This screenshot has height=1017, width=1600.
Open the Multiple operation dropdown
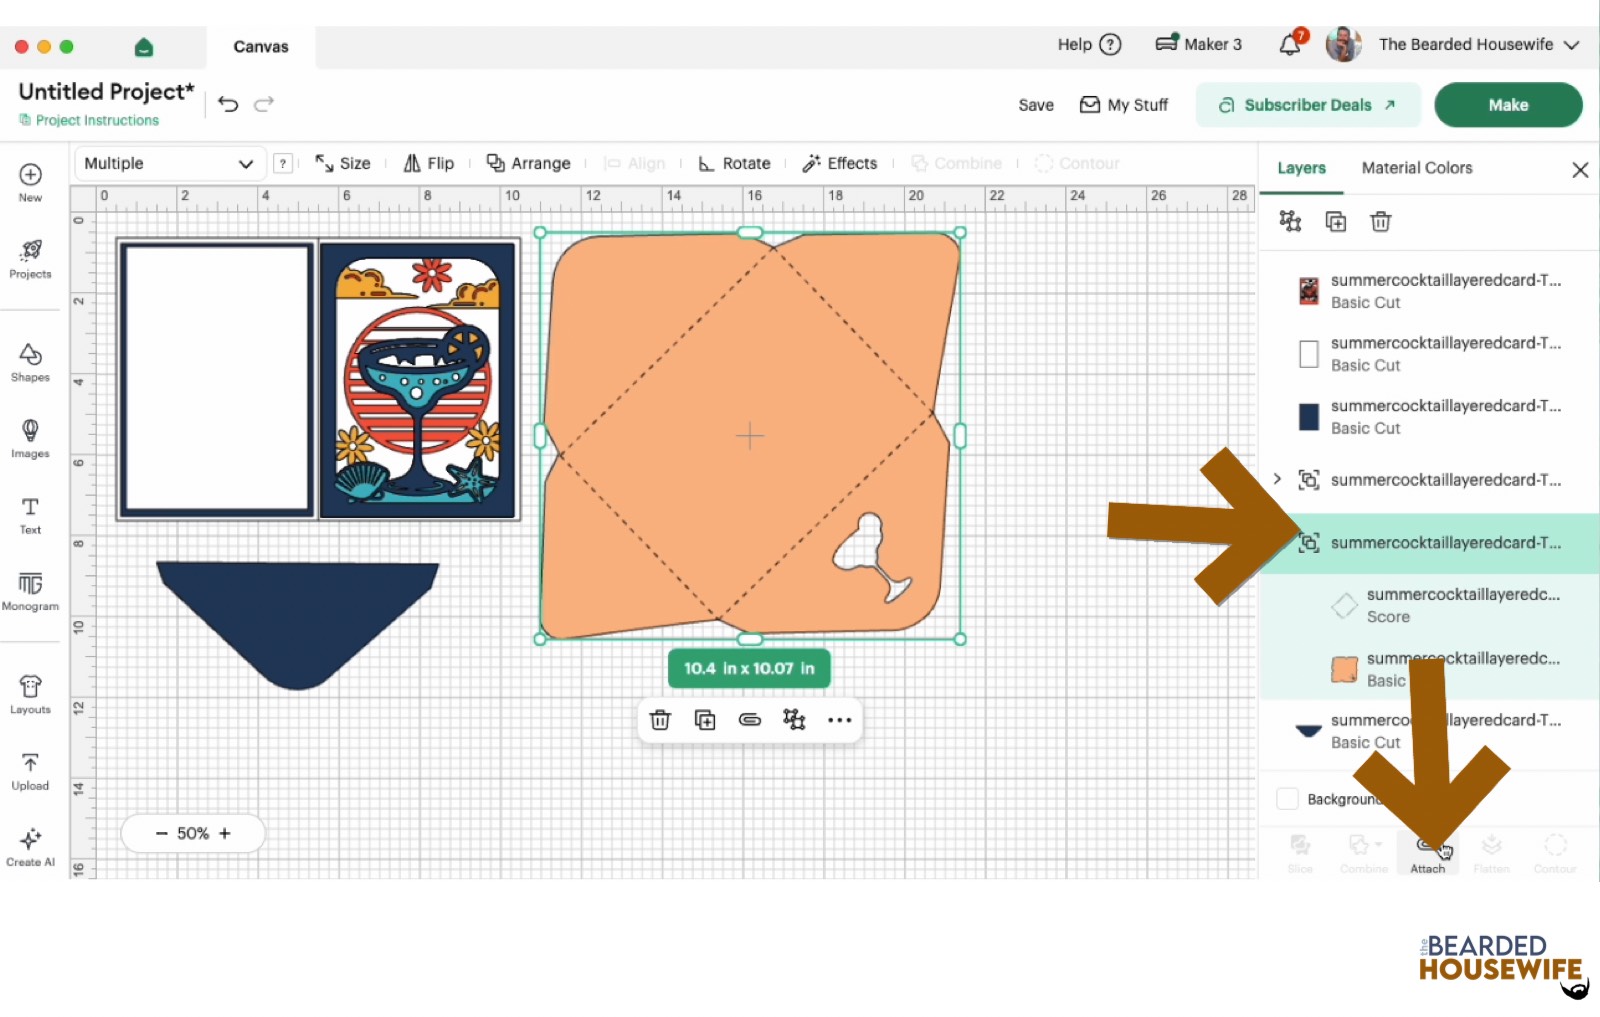click(x=169, y=164)
